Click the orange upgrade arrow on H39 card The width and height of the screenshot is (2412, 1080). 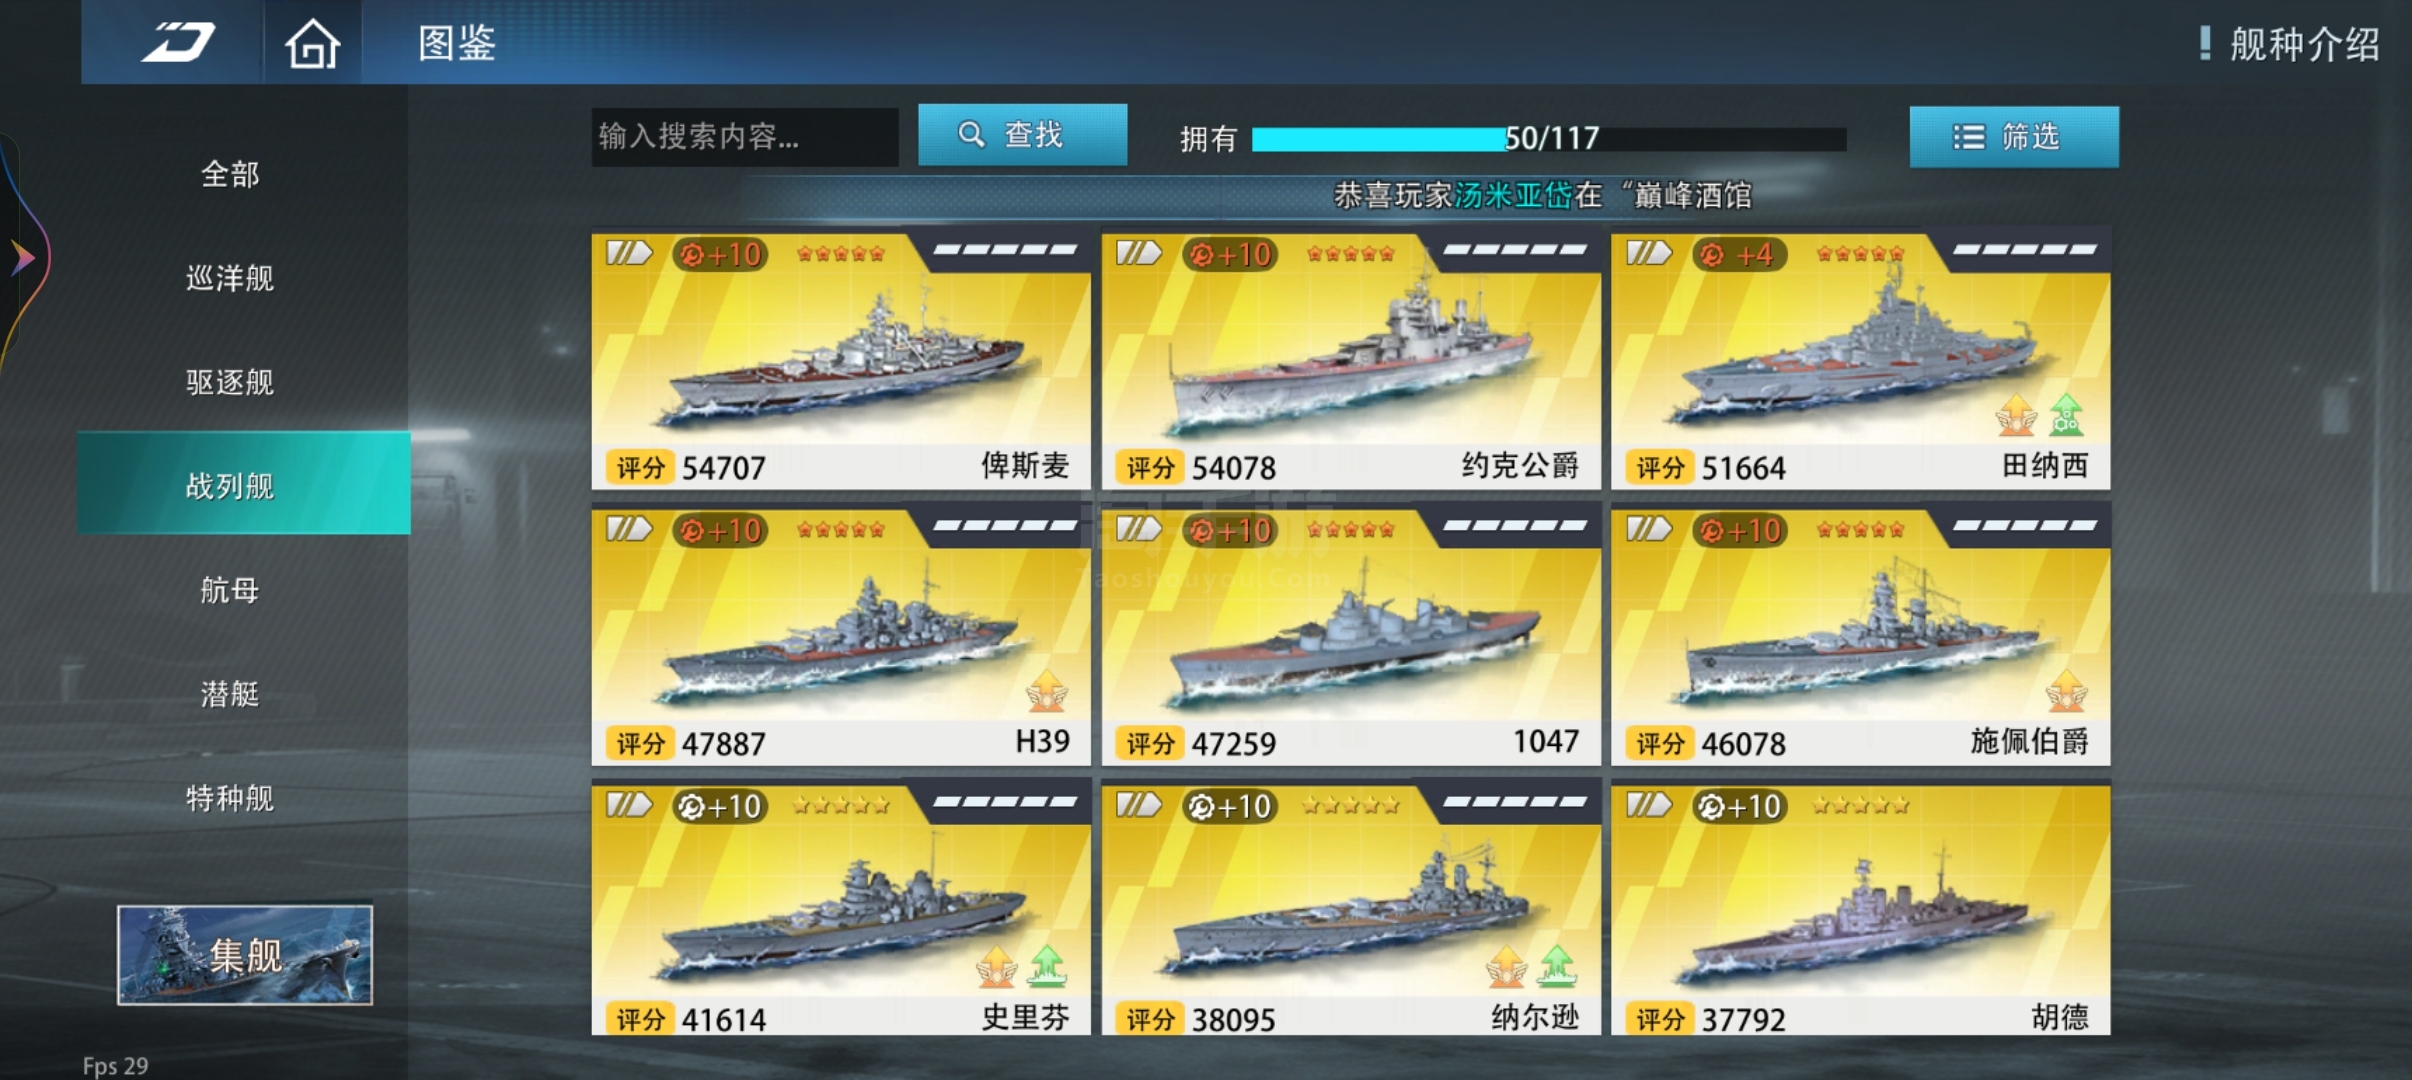pyautogui.click(x=1047, y=691)
